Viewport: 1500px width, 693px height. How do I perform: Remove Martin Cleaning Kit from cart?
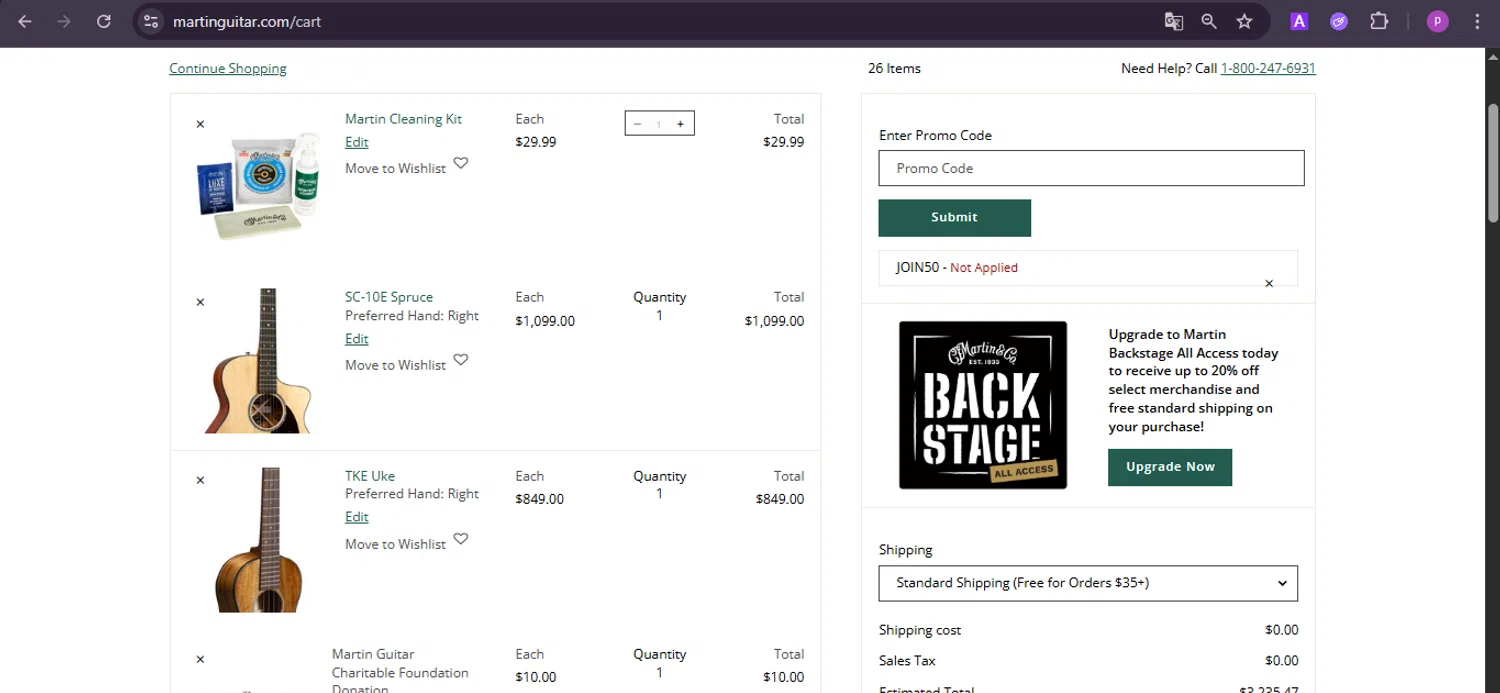pyautogui.click(x=200, y=124)
